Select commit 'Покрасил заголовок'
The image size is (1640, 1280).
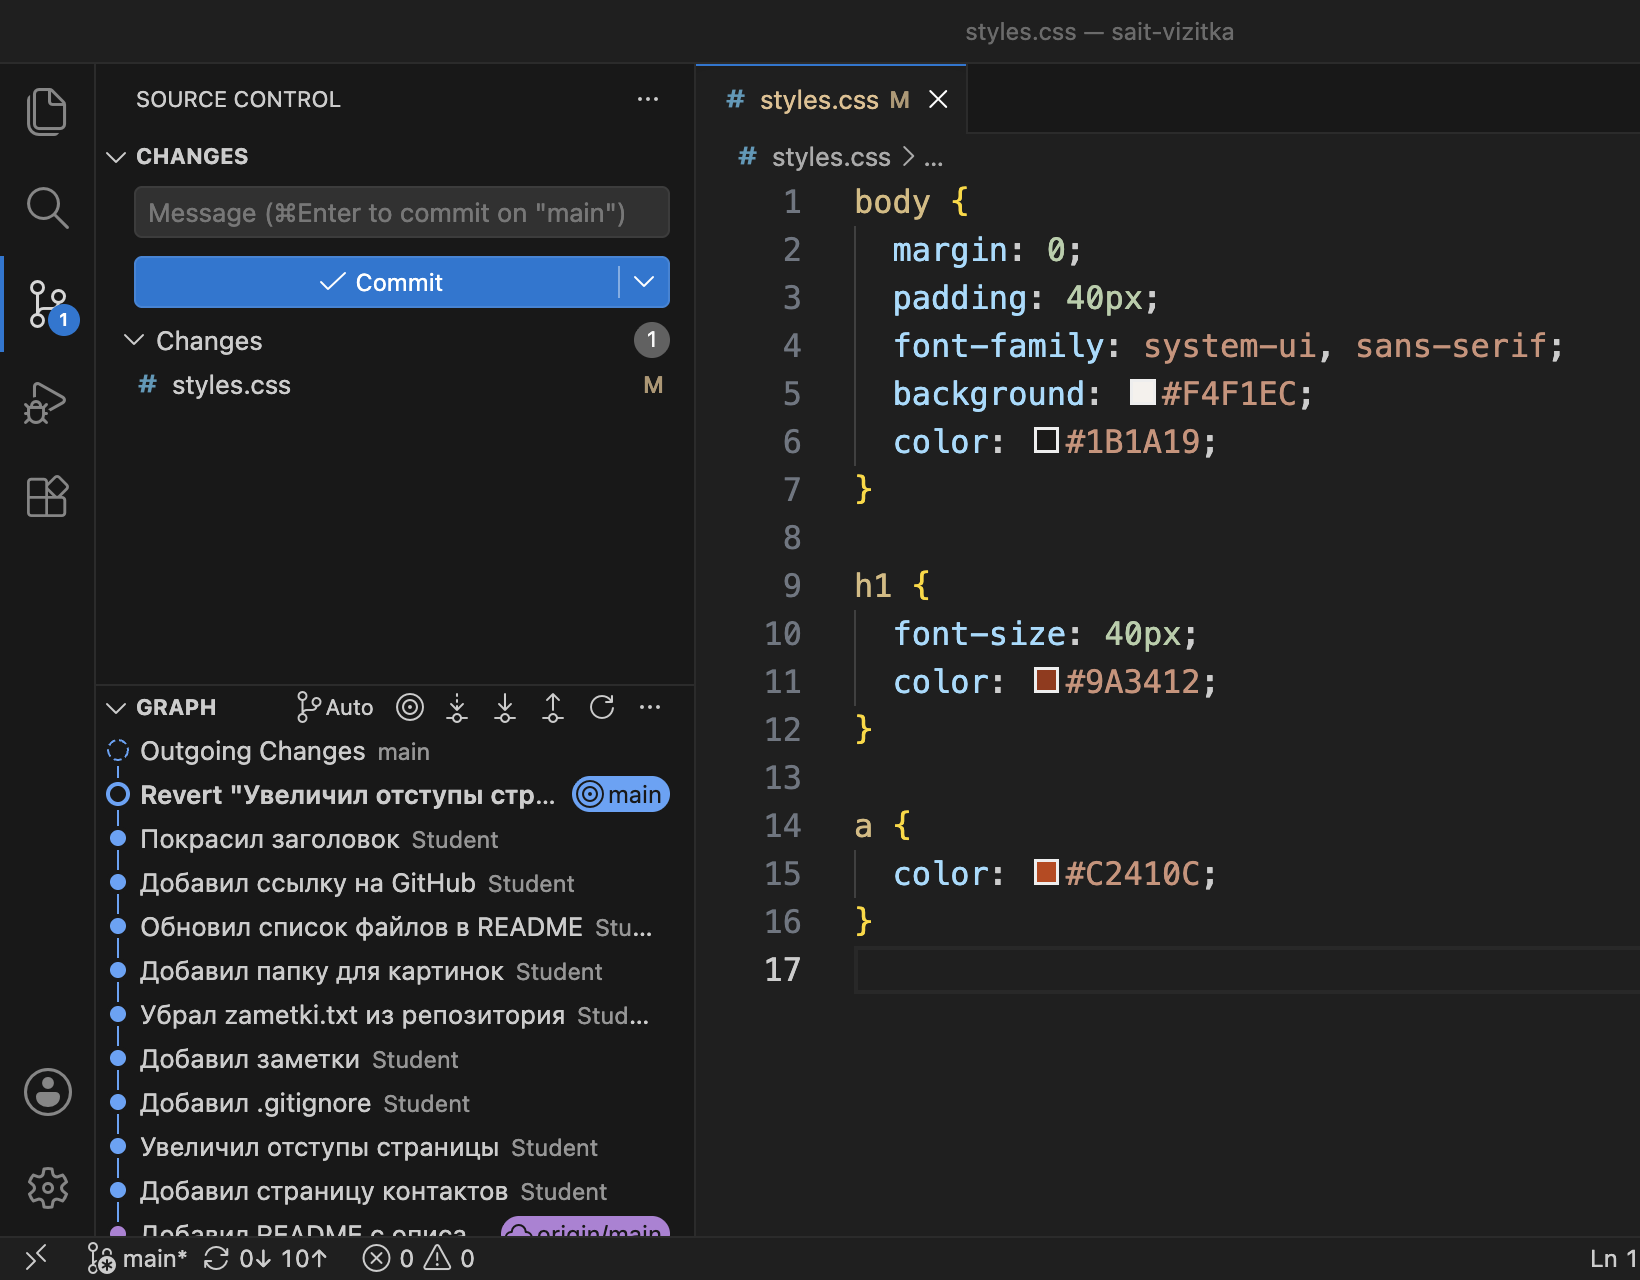395,839
